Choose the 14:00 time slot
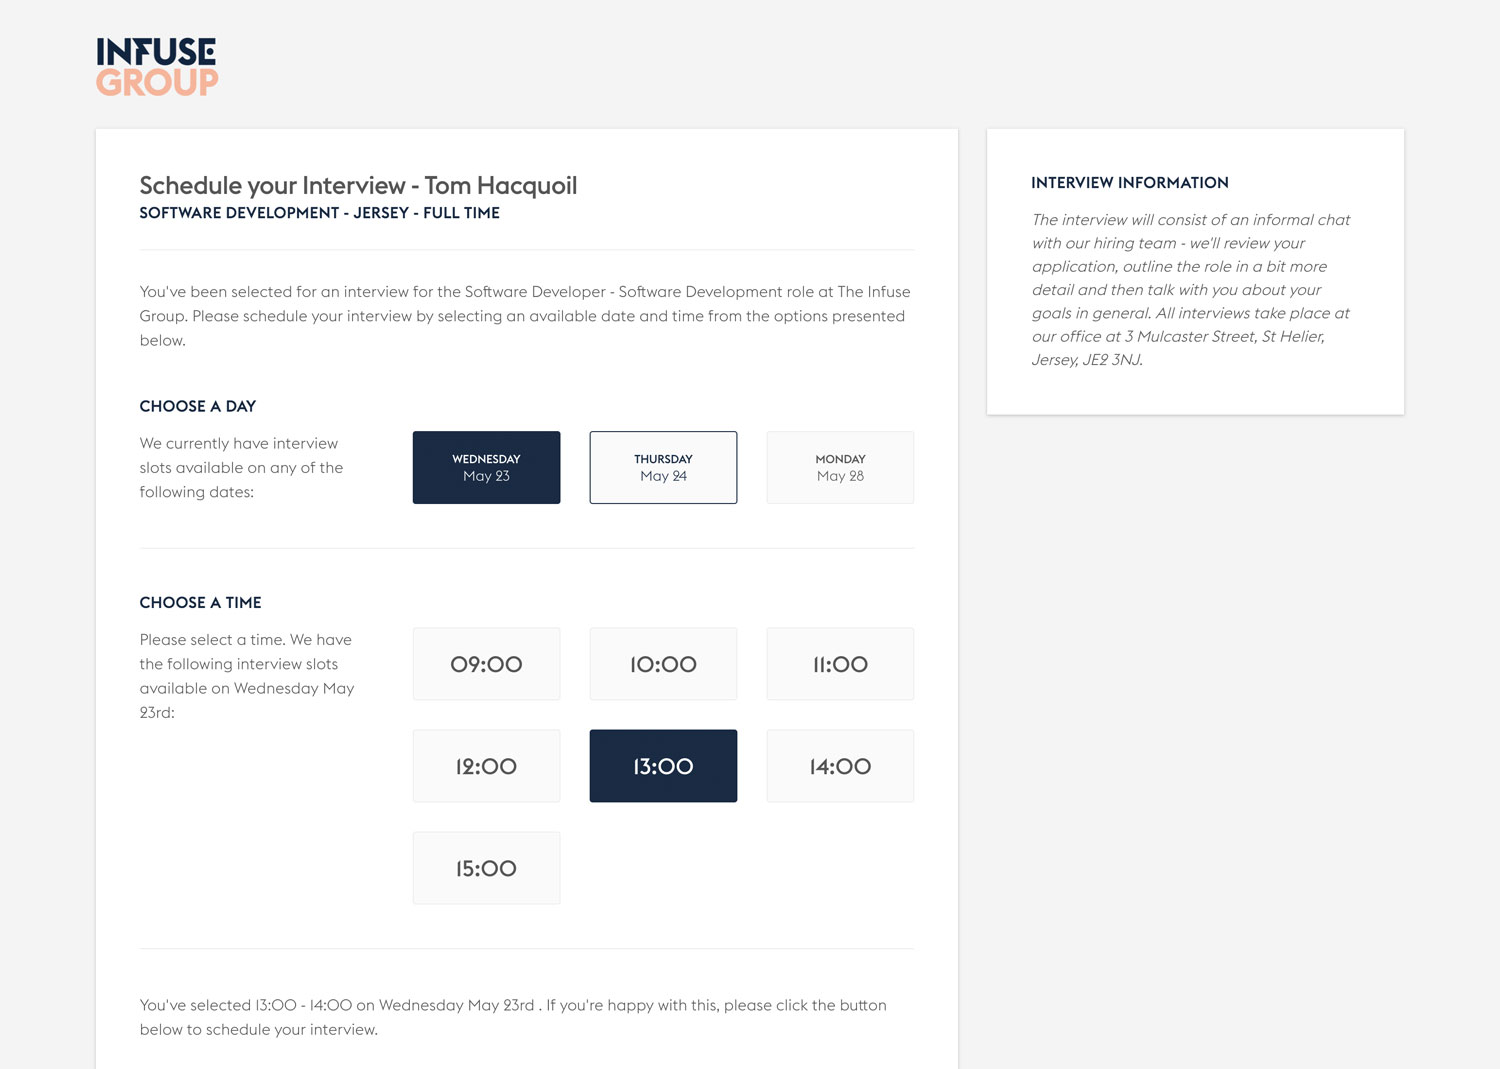The width and height of the screenshot is (1500, 1069). (x=840, y=766)
